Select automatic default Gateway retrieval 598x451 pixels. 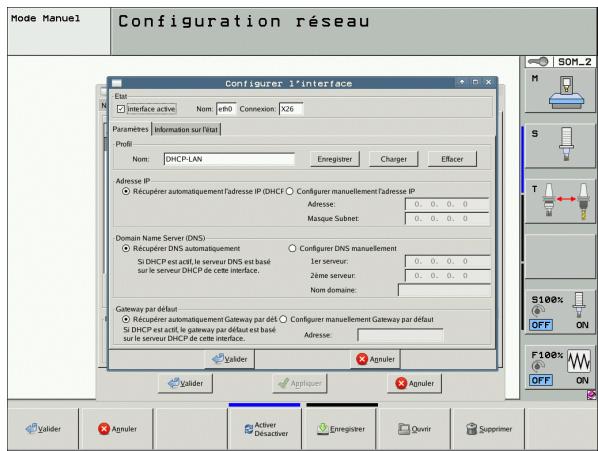point(126,319)
